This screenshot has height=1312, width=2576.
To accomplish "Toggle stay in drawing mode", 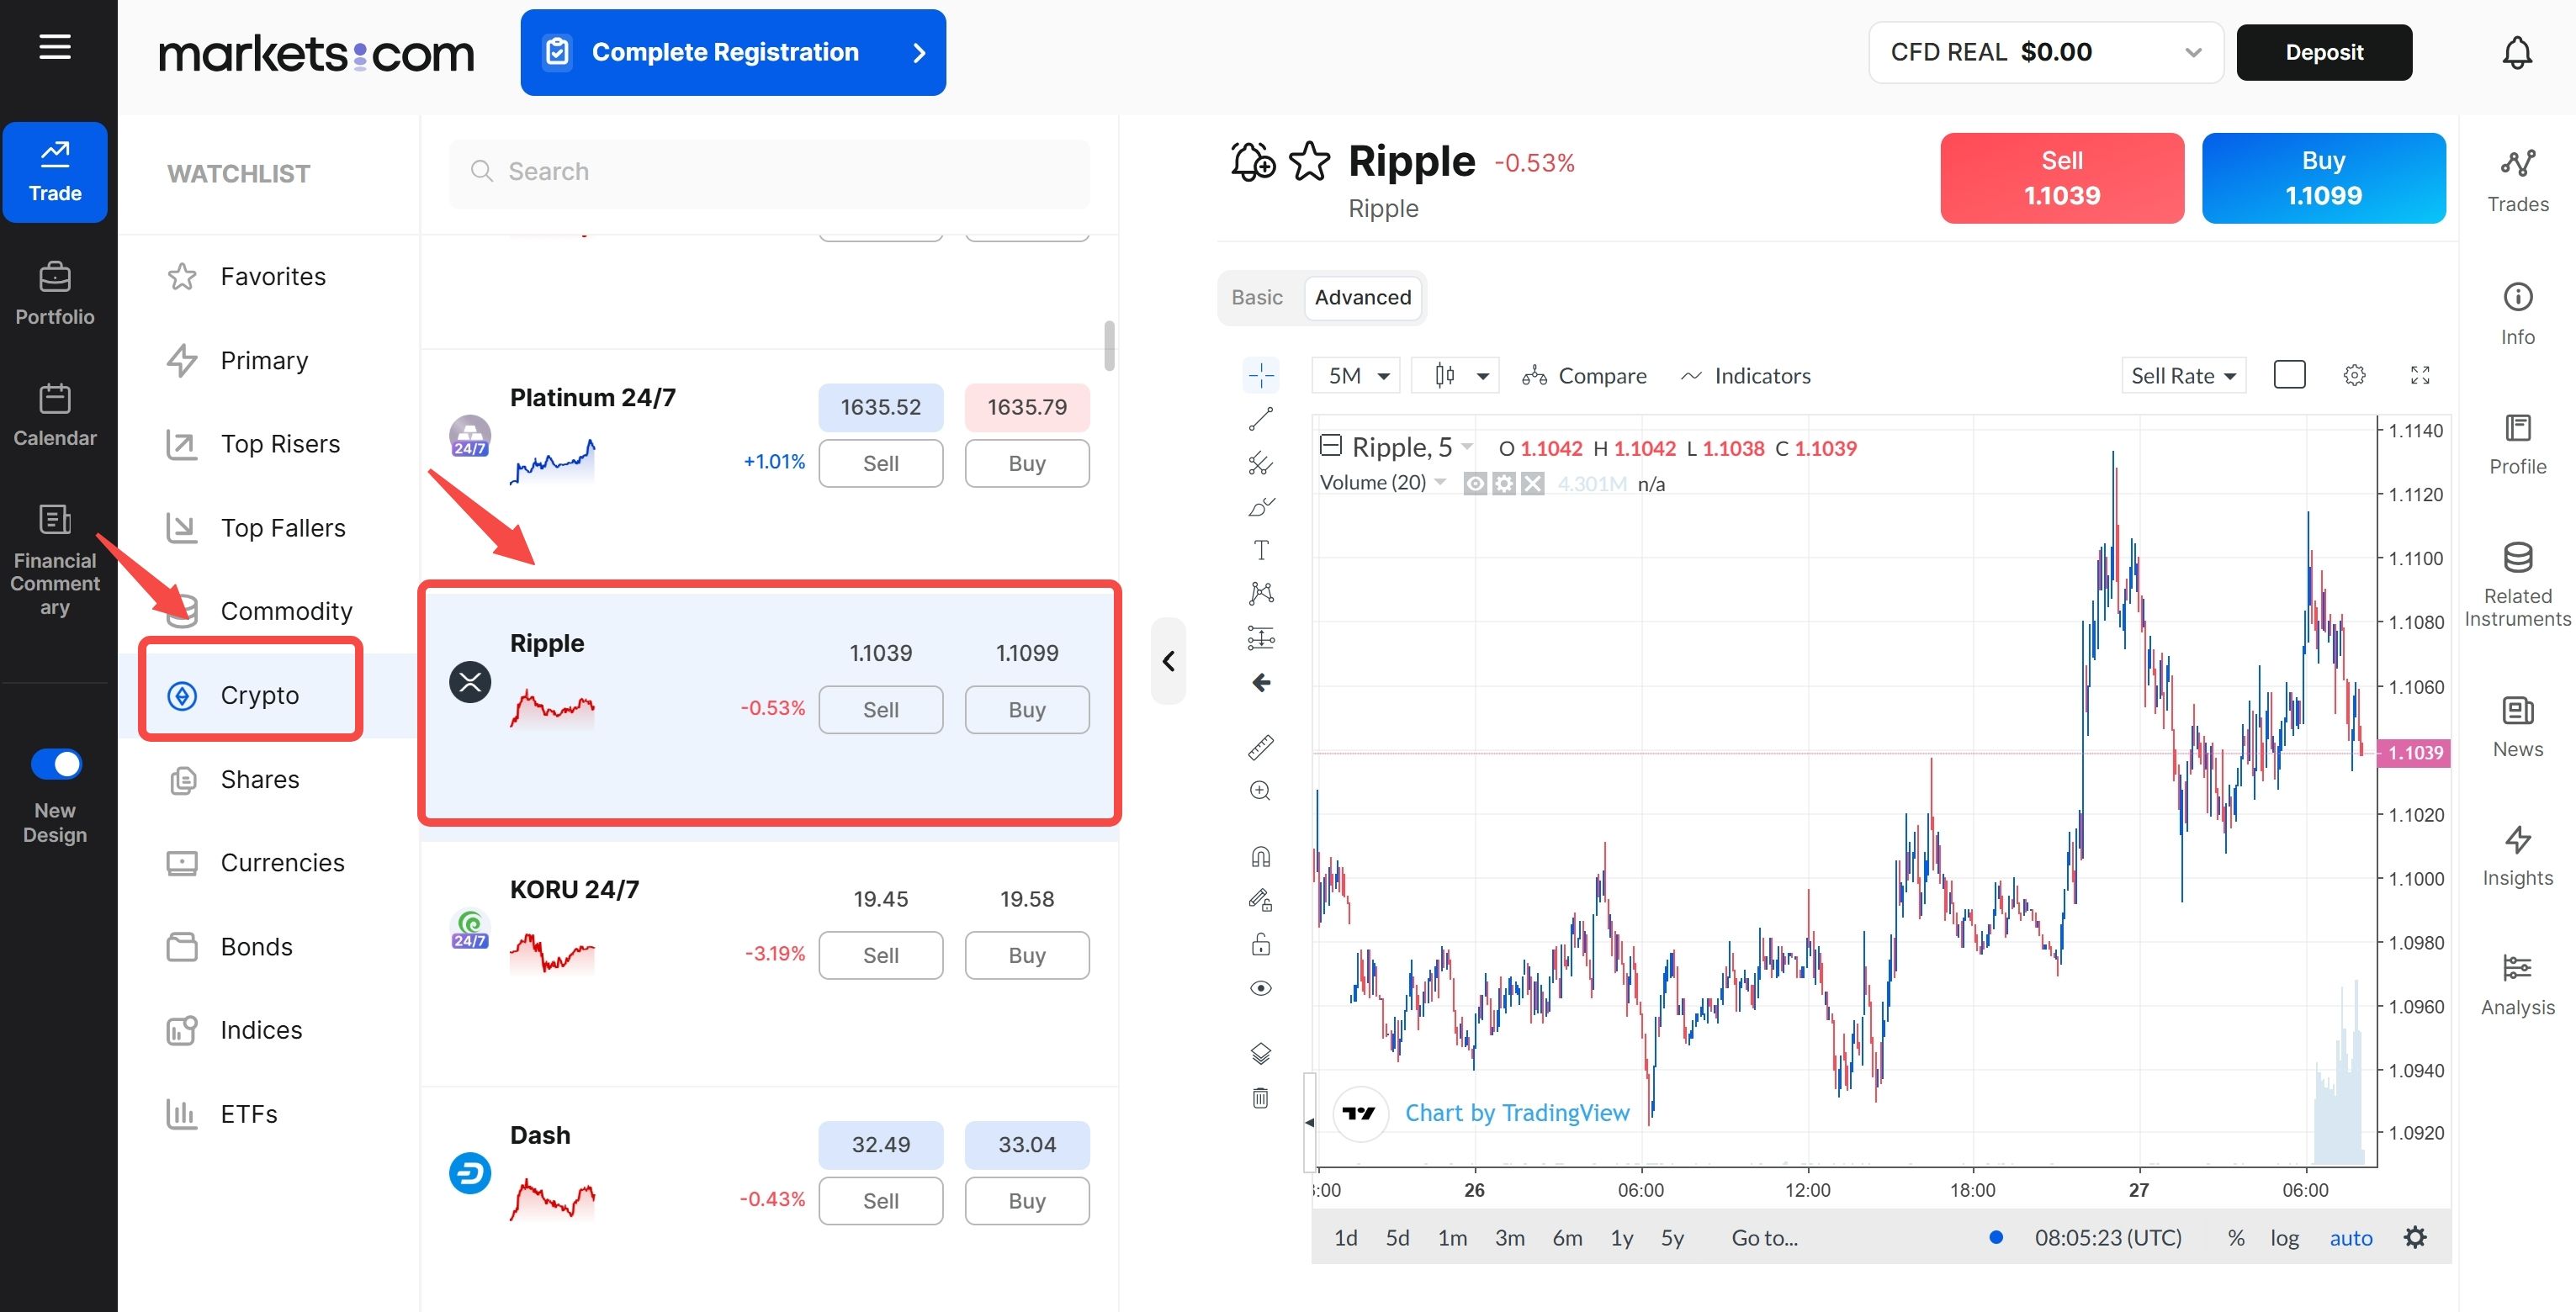I will pos(1261,900).
